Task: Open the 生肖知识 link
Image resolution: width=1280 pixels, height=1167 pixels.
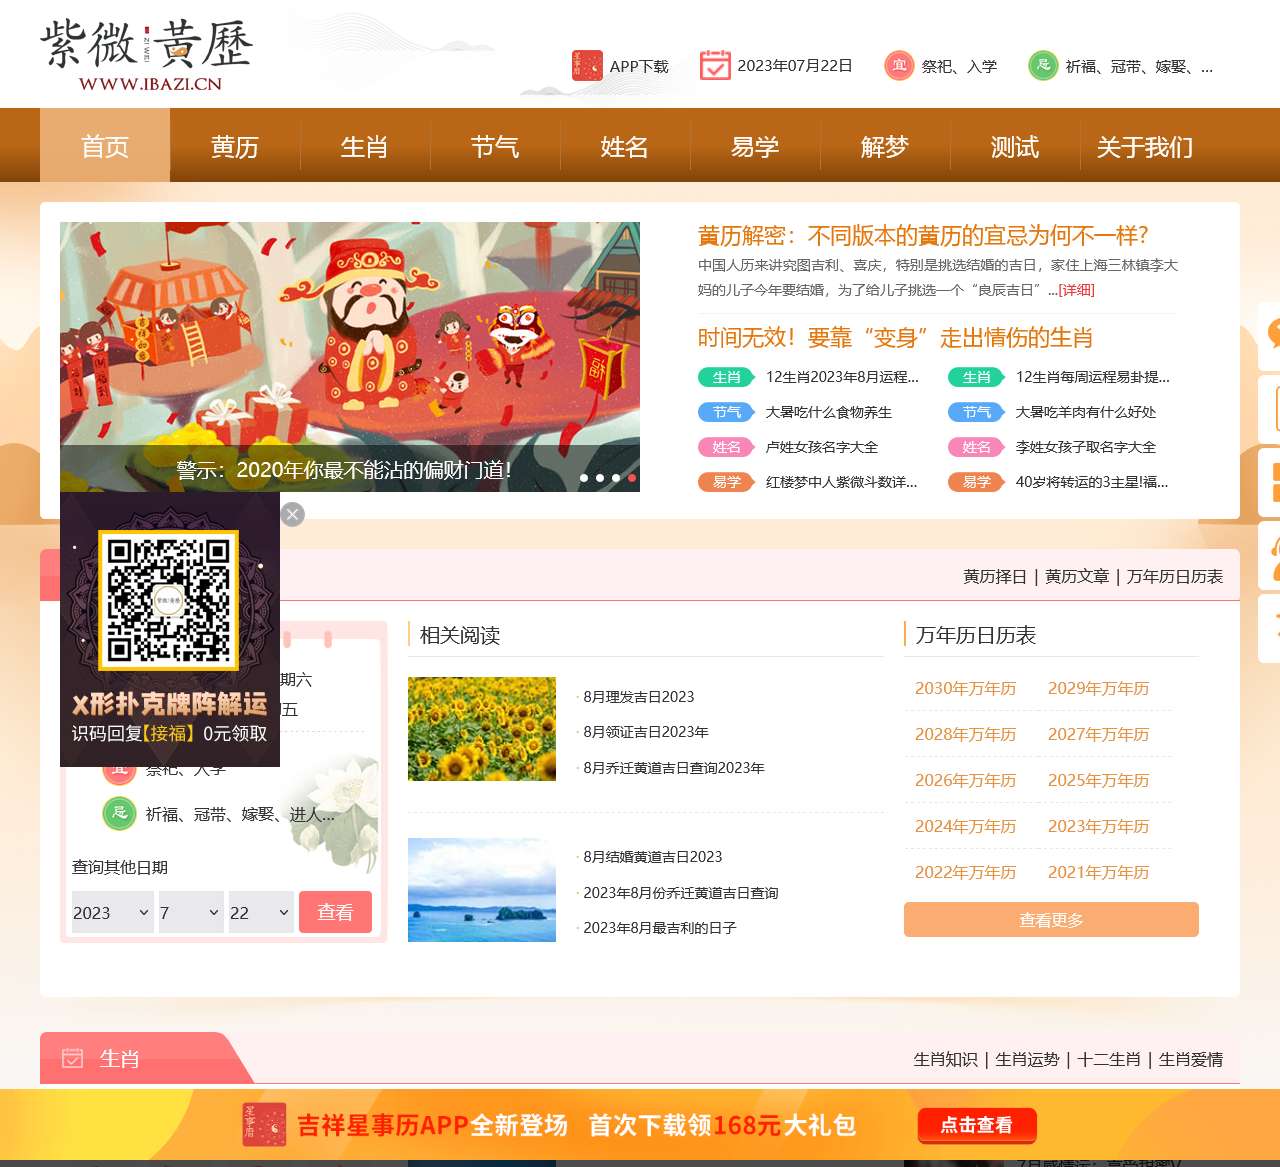Action: [x=945, y=1059]
